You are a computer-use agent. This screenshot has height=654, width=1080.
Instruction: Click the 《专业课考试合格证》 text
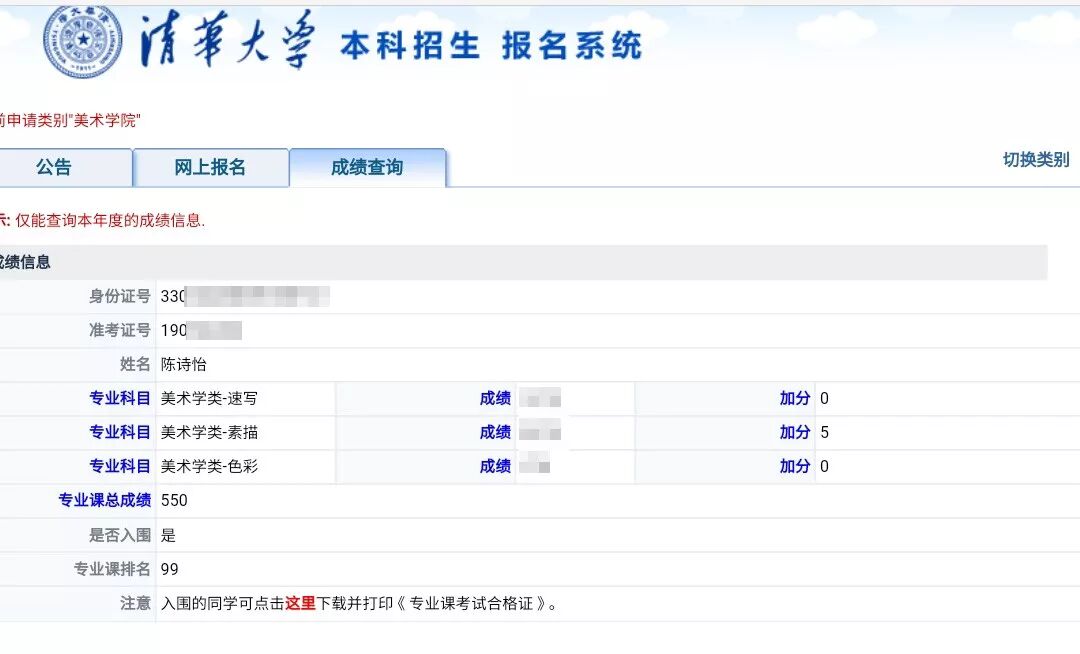(x=472, y=604)
